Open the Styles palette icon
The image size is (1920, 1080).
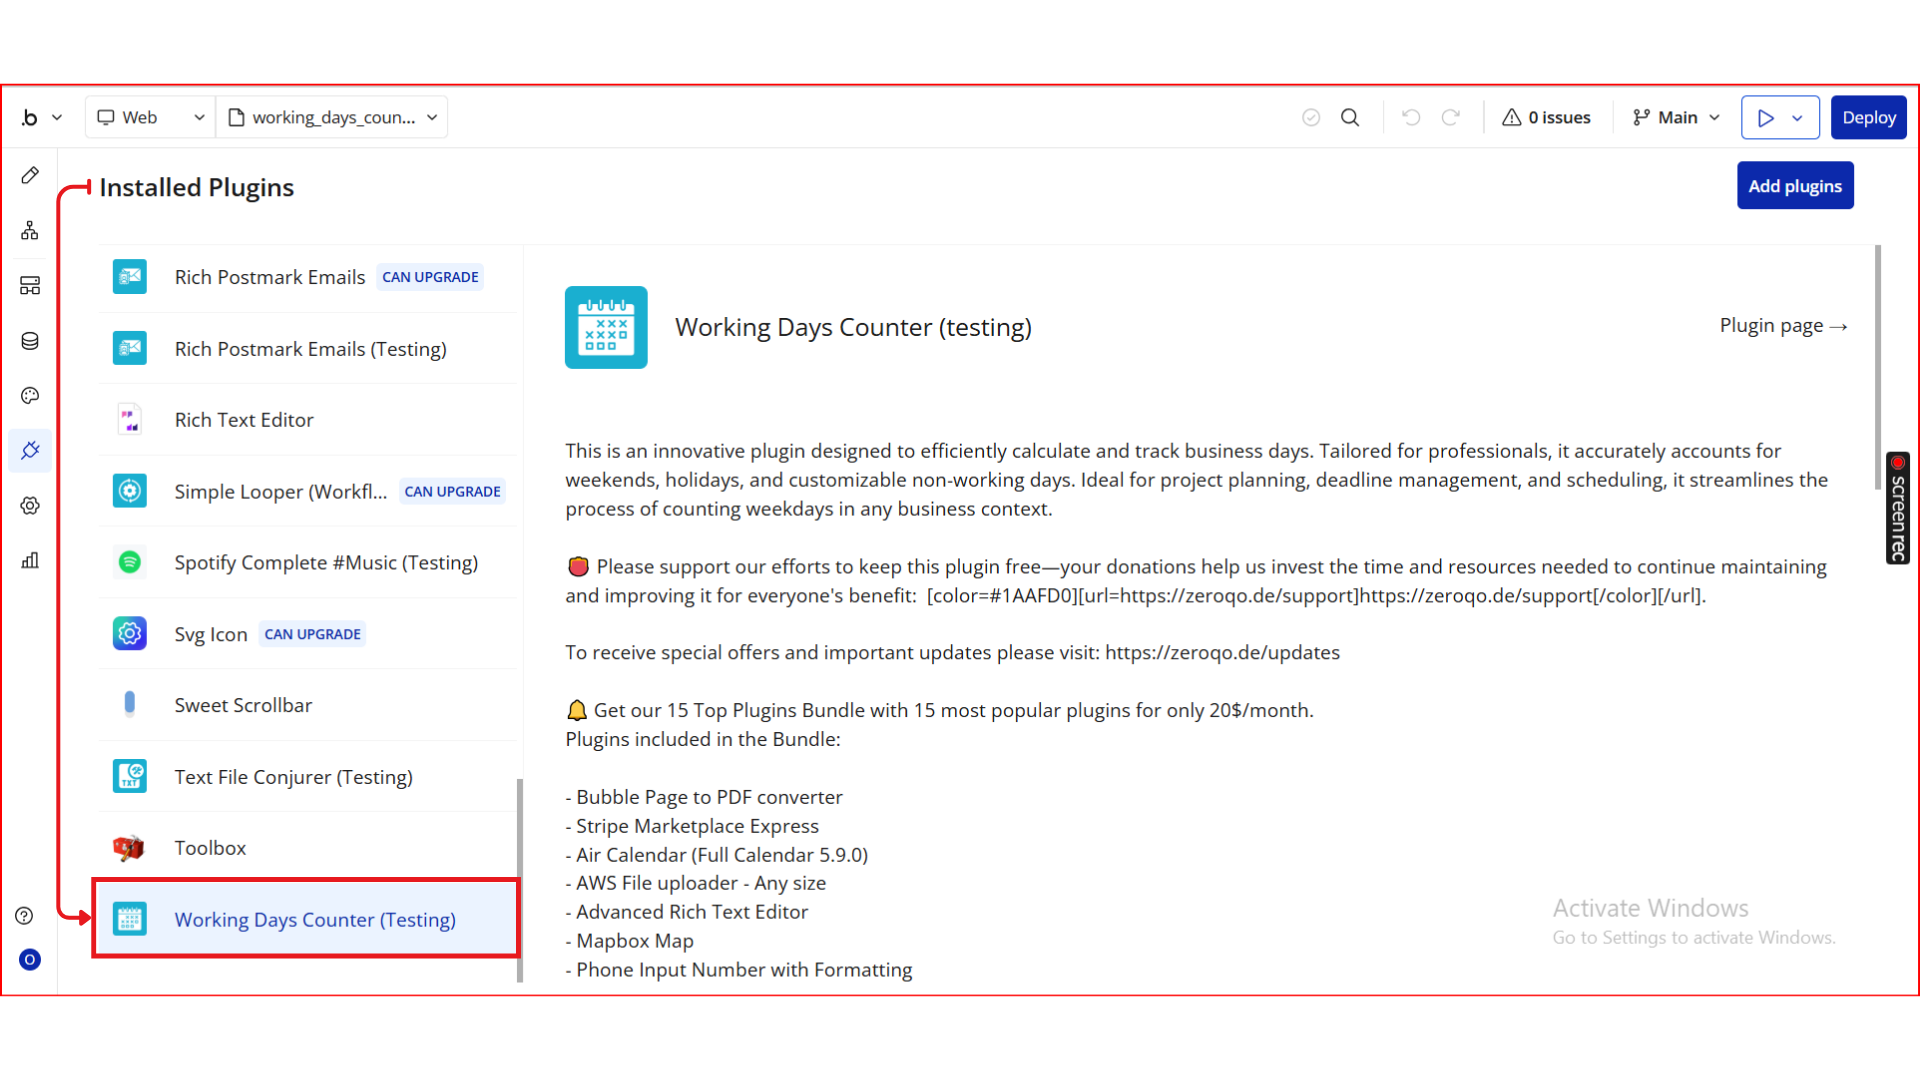point(30,396)
